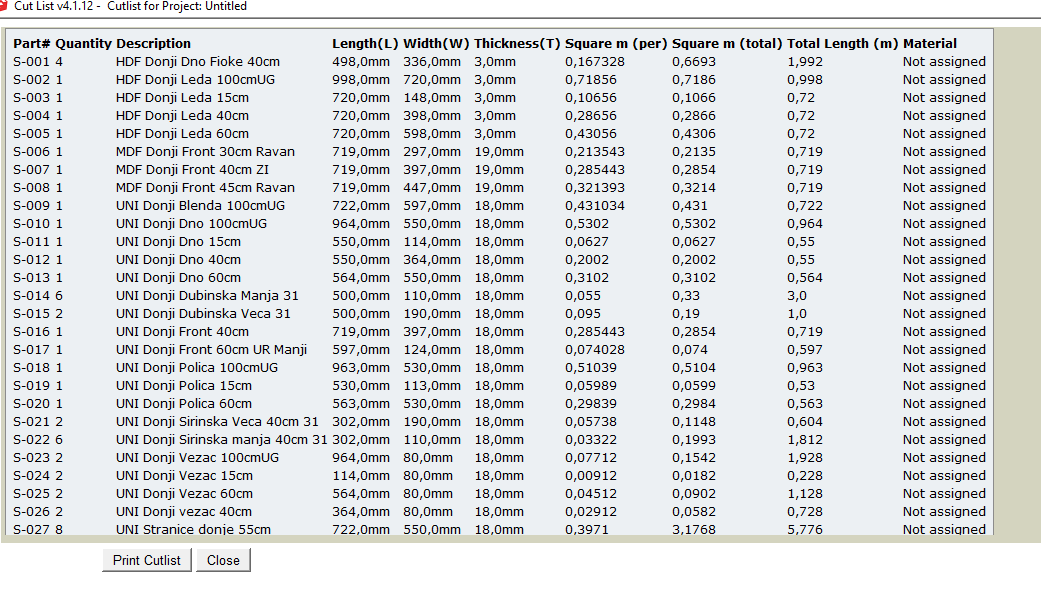Select the Part# column header

click(x=32, y=43)
